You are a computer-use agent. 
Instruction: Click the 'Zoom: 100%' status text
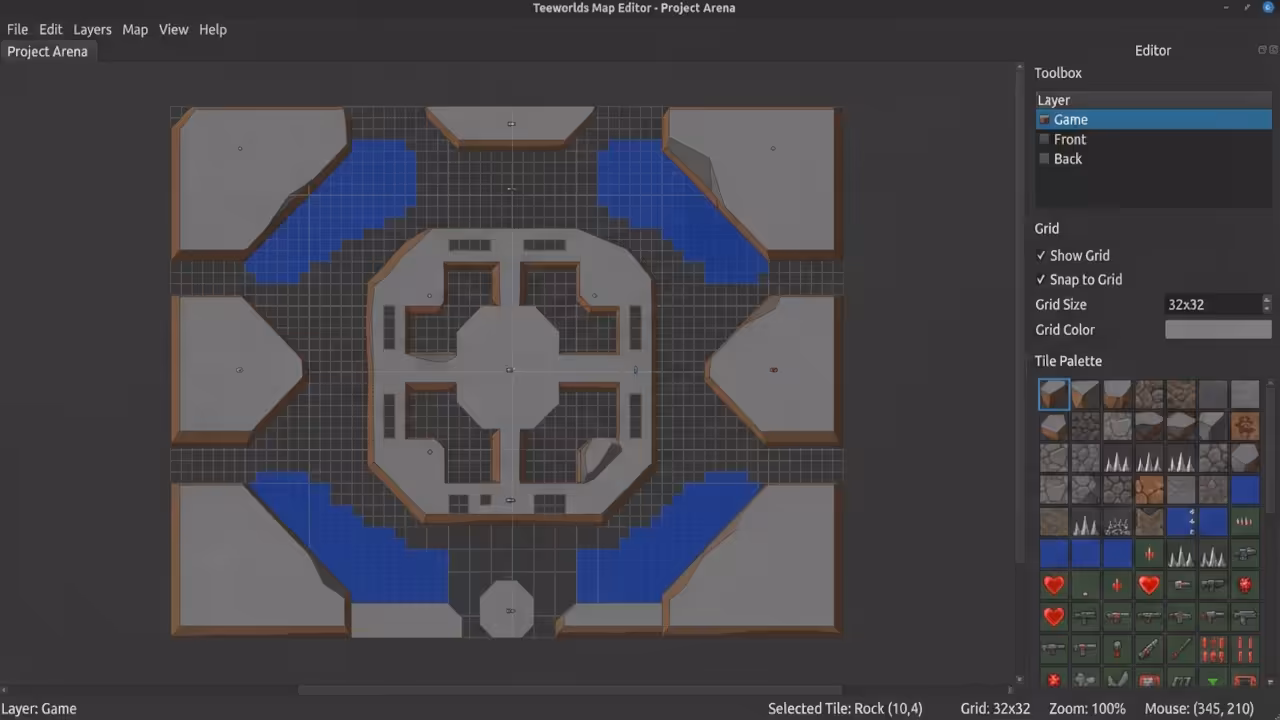coord(1085,708)
